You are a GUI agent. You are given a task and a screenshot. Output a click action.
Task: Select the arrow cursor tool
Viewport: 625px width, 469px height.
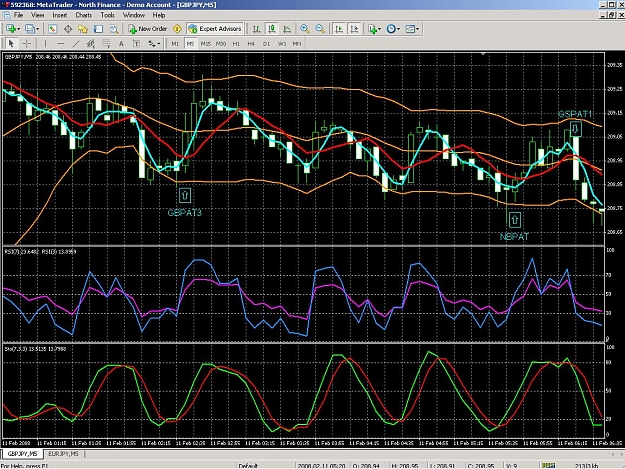[11, 43]
